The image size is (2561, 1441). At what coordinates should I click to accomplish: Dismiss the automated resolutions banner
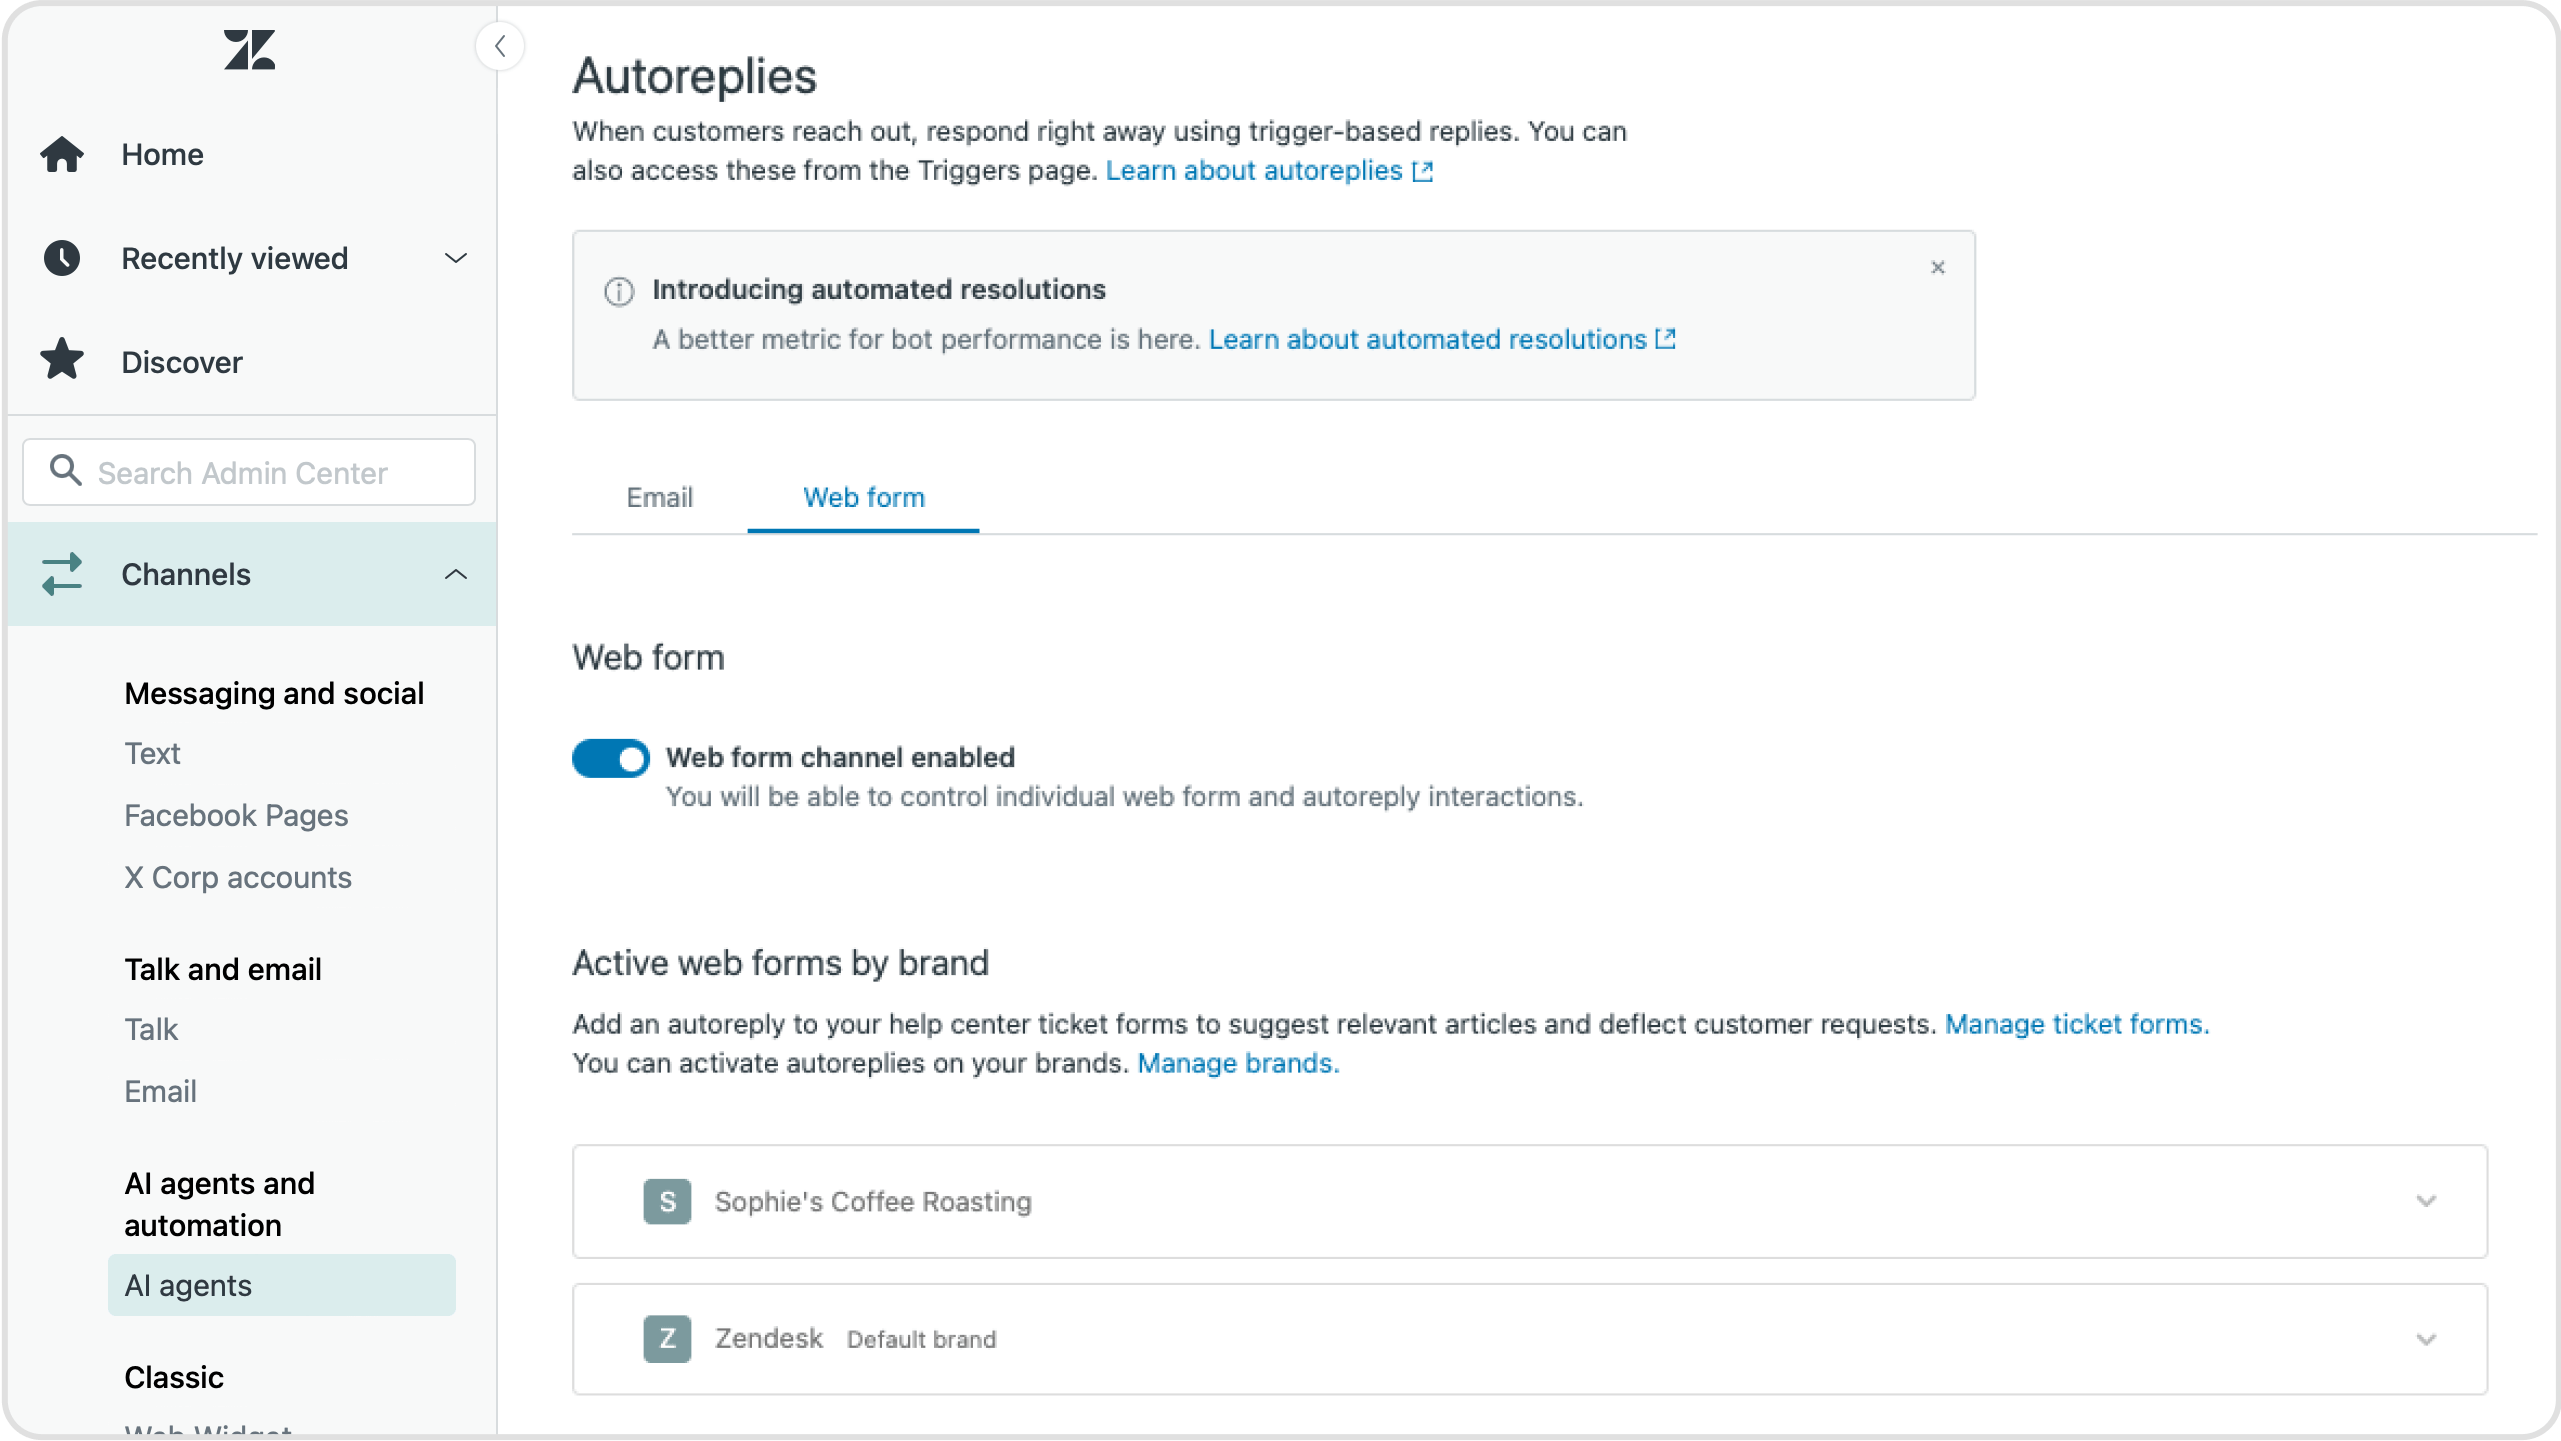click(x=1938, y=267)
